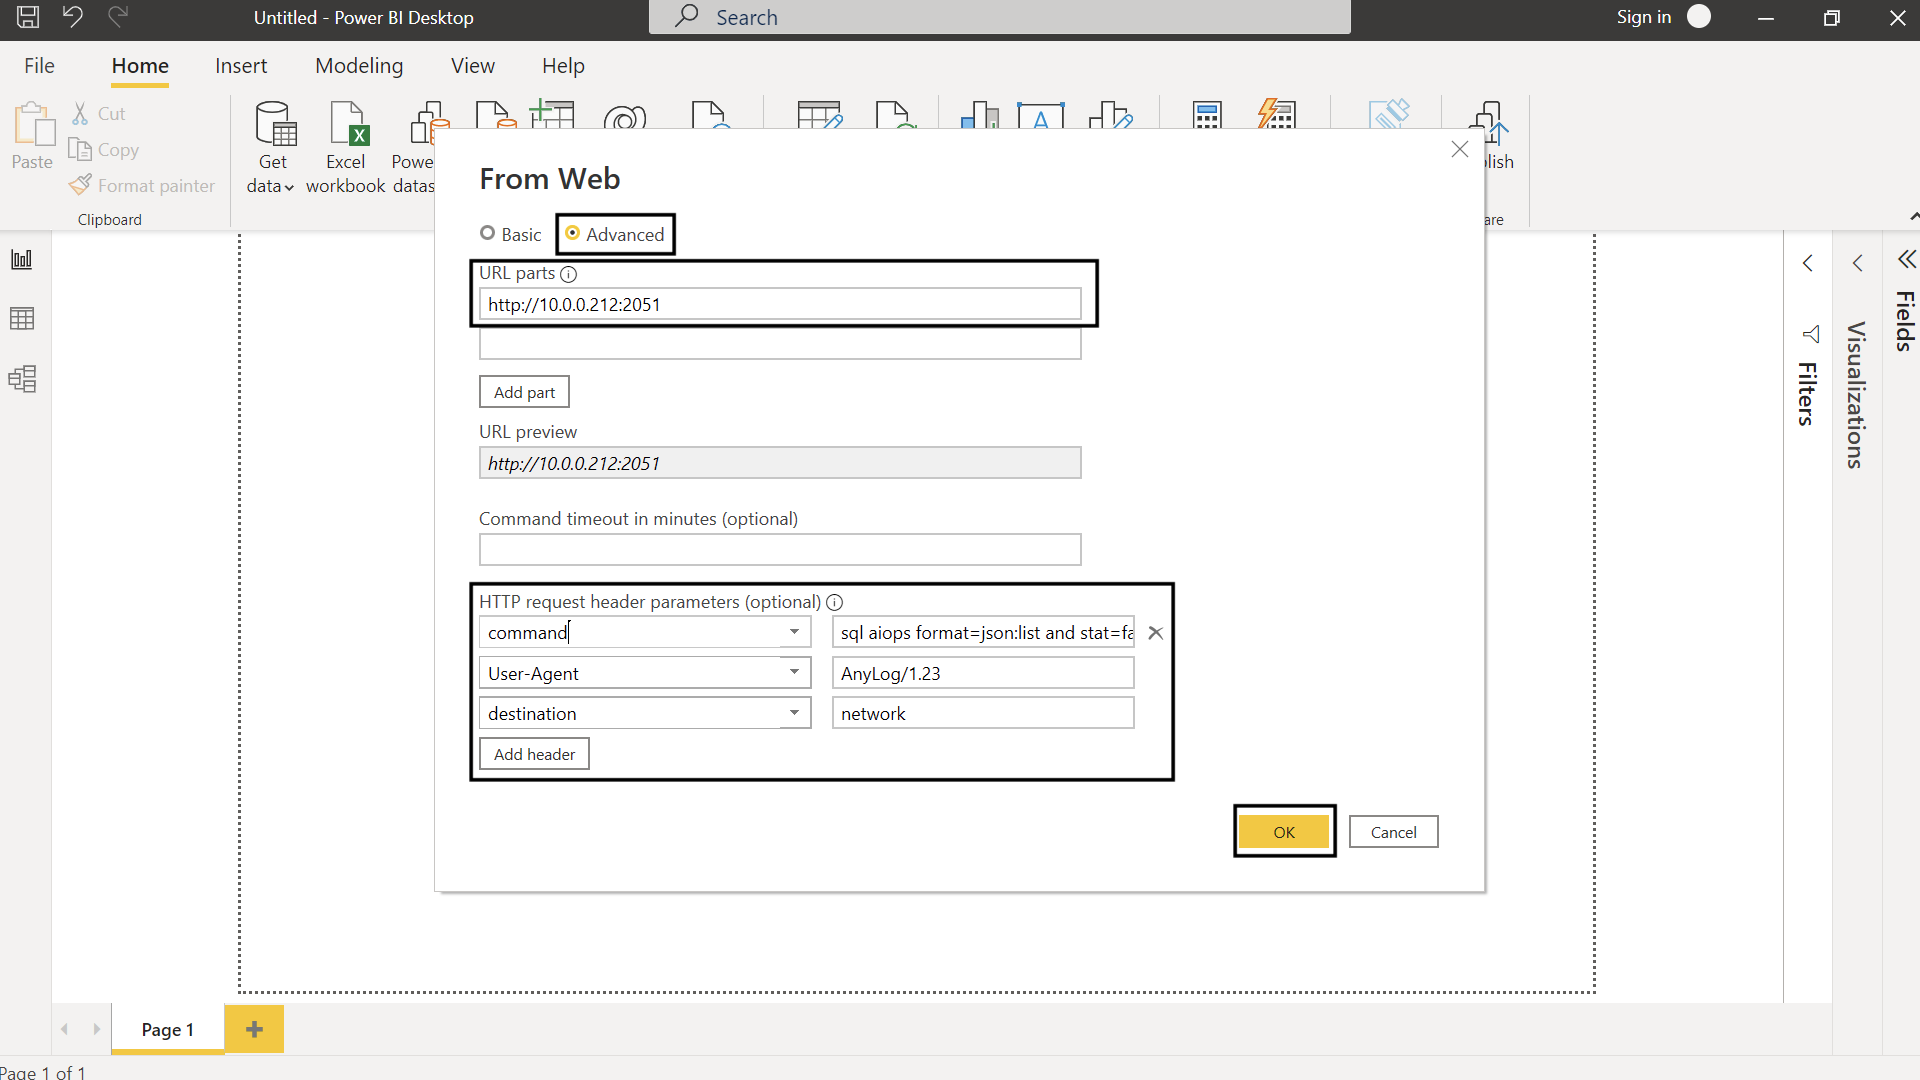Expand the Visualizations pane chevron
1920x1080 pixels.
(1858, 263)
